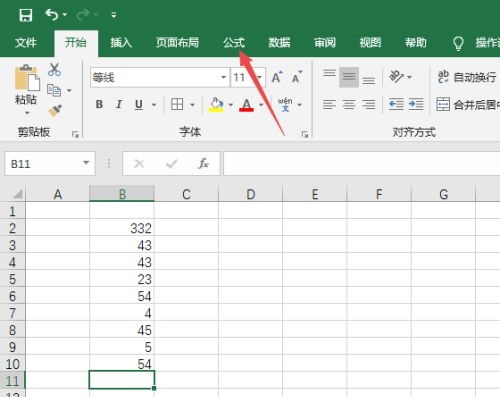Apply the red font color

[246, 105]
